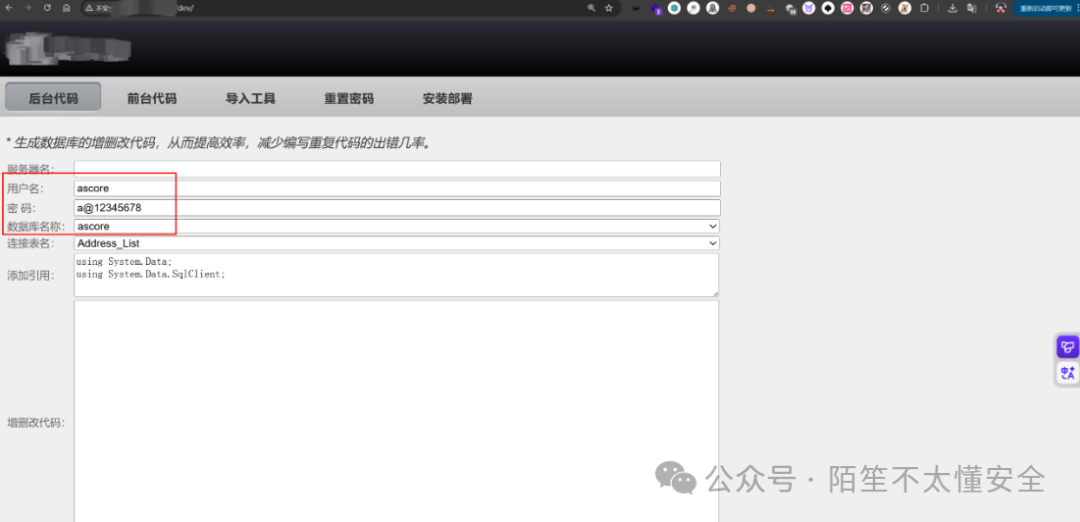Click the purple floating widget icon on right edge
This screenshot has width=1080, height=522.
point(1068,346)
